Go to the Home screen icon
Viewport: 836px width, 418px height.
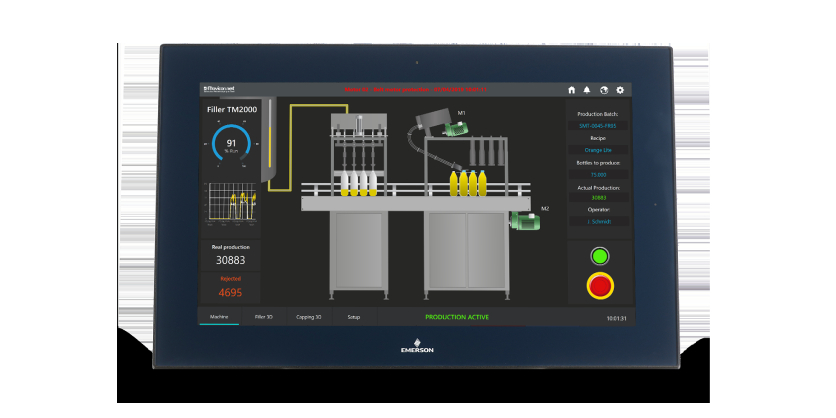coord(572,90)
